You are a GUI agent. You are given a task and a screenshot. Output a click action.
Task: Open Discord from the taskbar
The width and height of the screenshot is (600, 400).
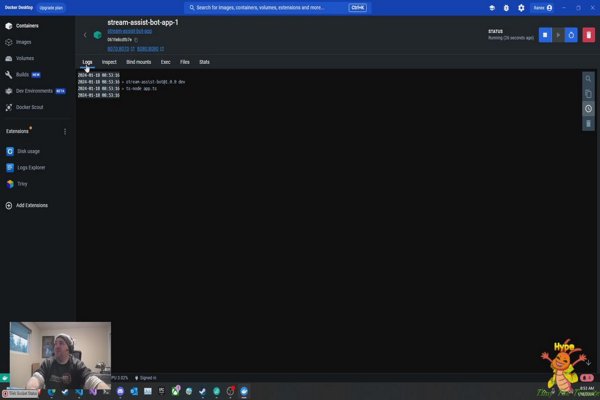[120, 391]
